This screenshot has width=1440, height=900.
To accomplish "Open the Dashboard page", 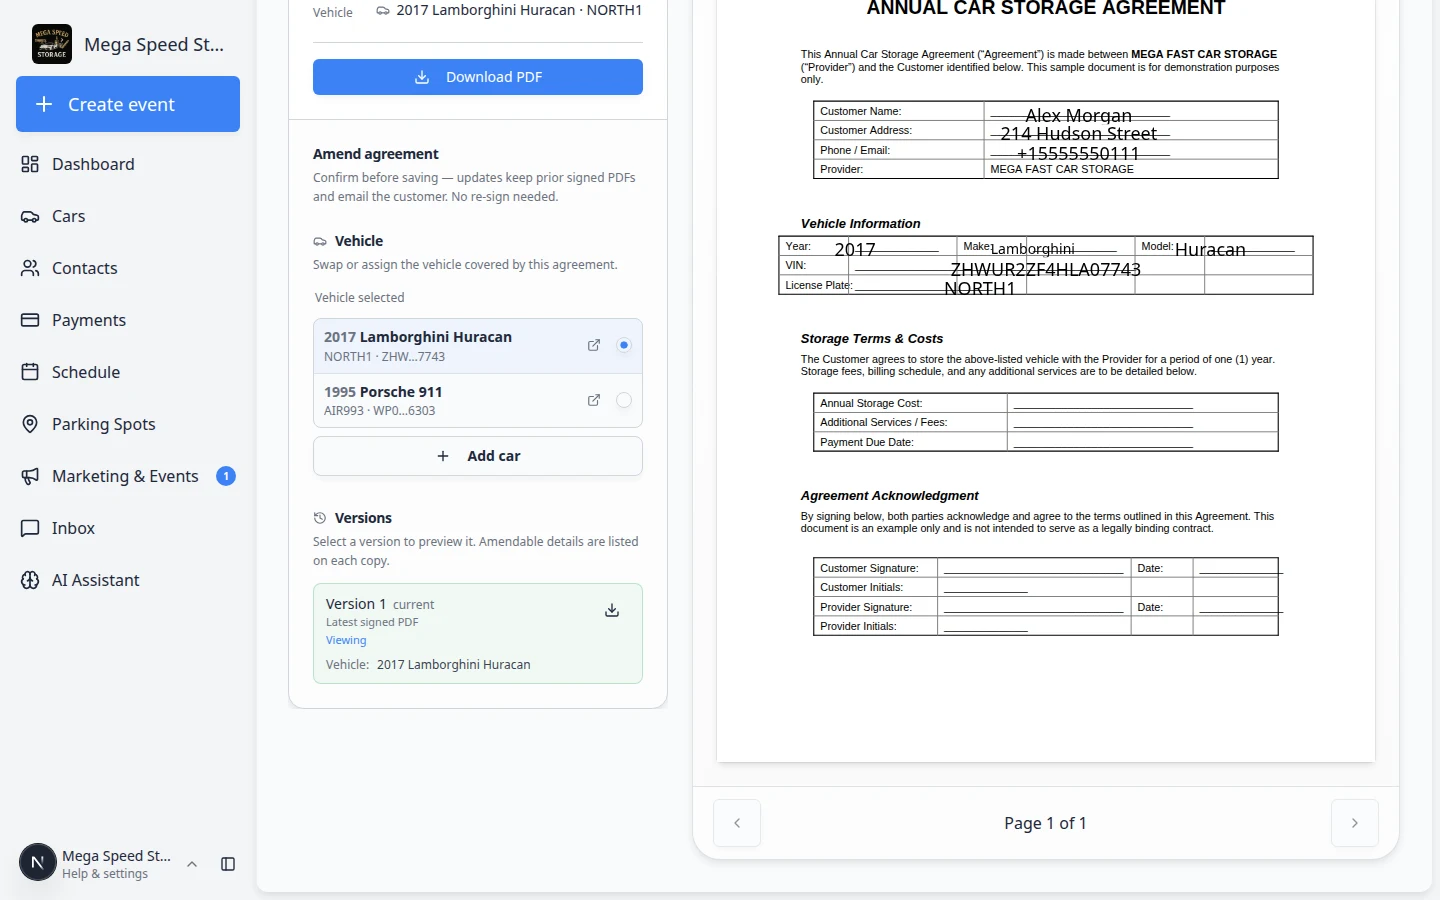I will pyautogui.click(x=128, y=164).
